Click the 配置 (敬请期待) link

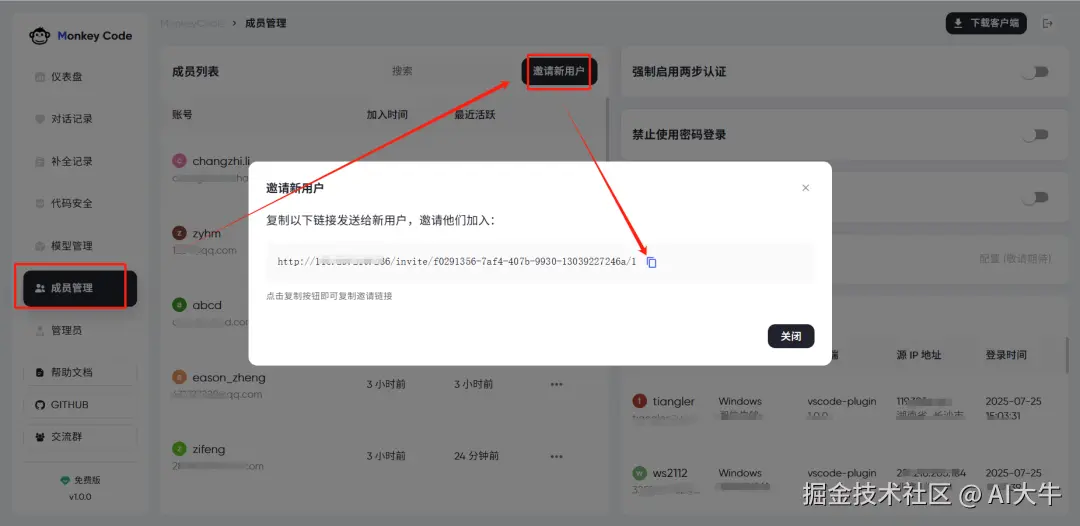point(1015,259)
